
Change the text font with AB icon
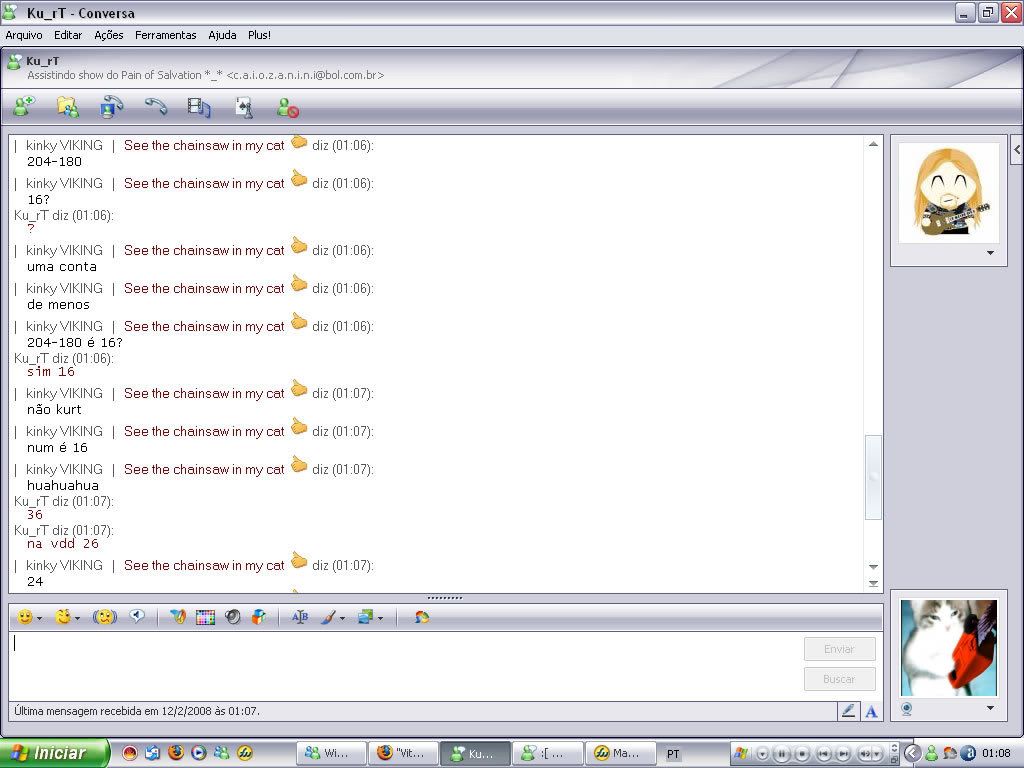pos(300,617)
